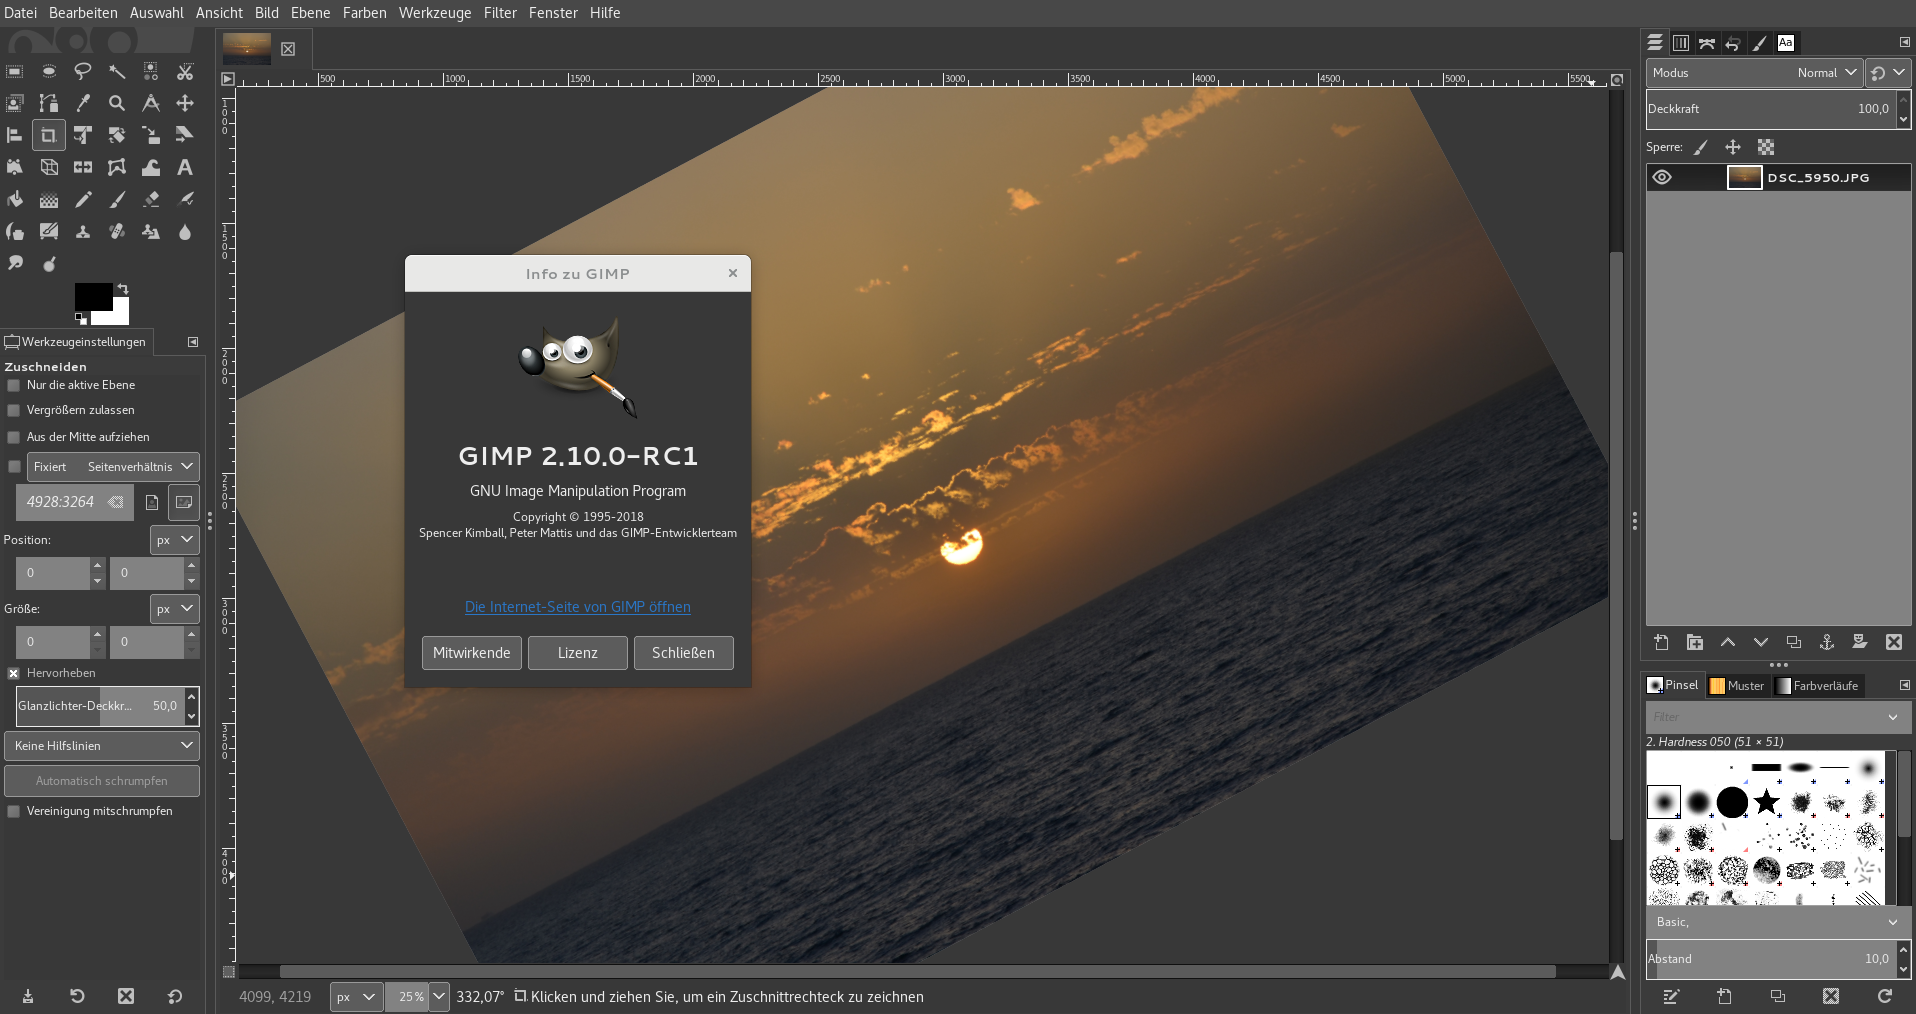Create a new layer in Layers panel
The image size is (1916, 1014).
[1662, 642]
